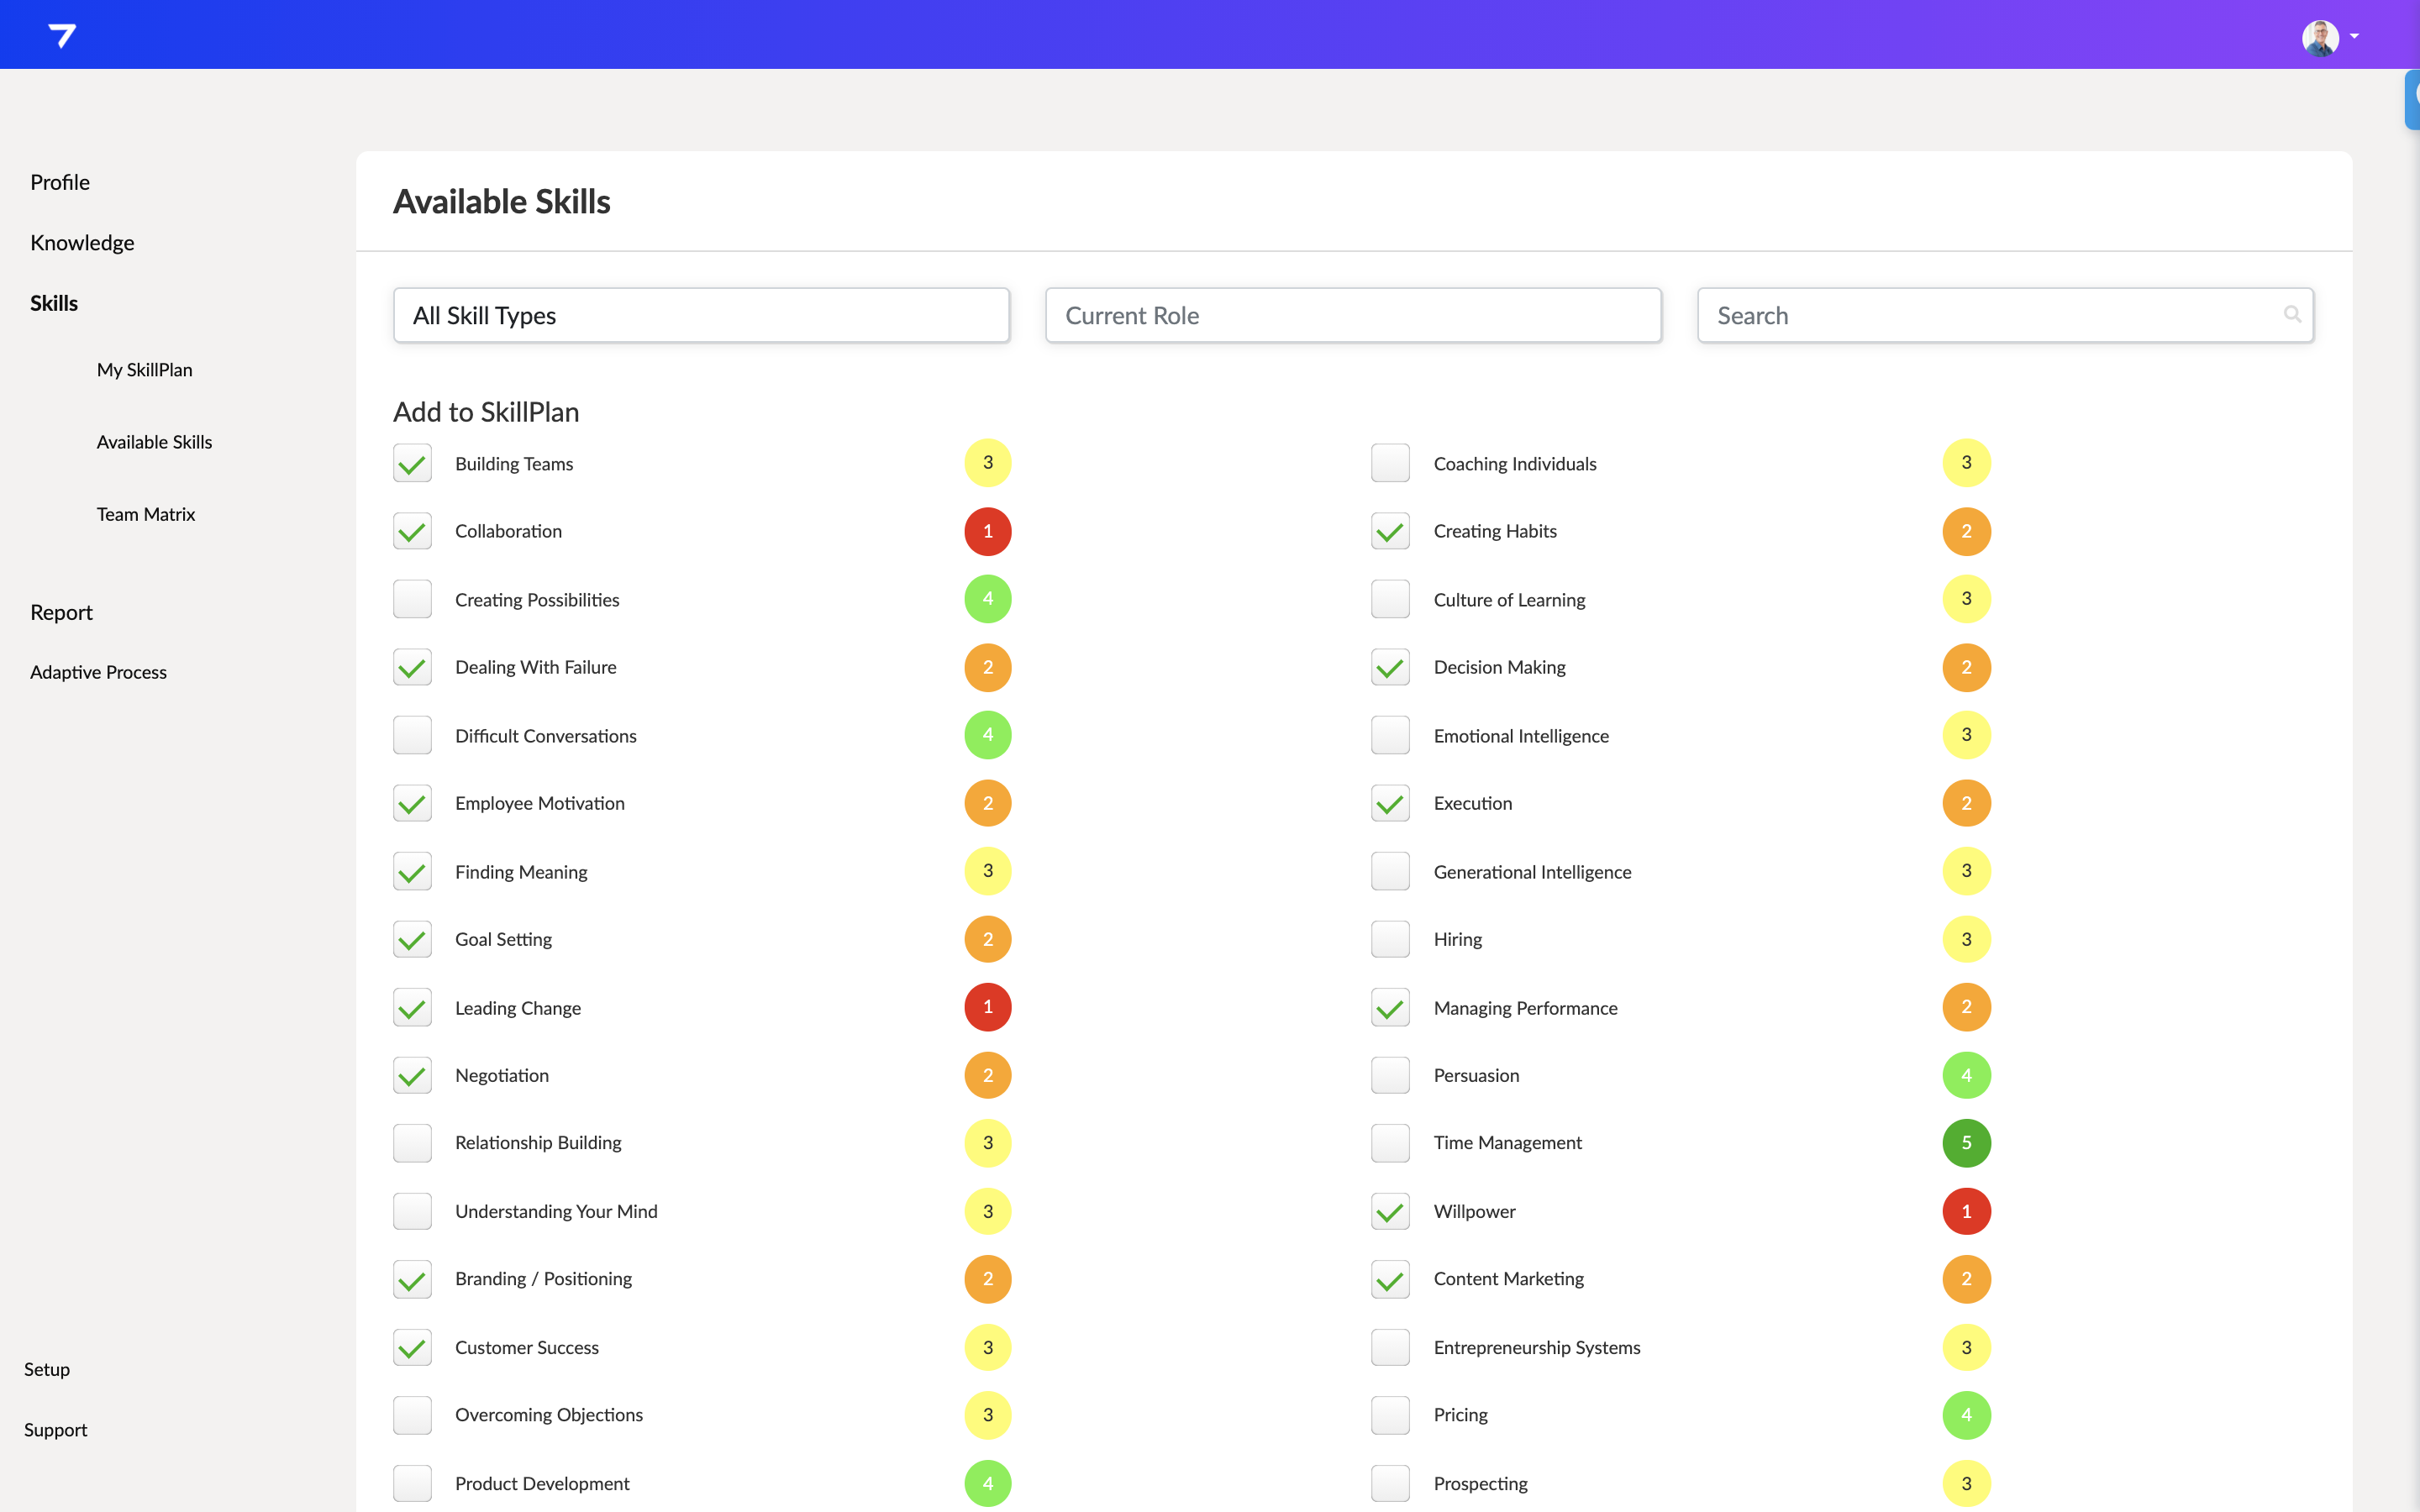Uncheck the Building Teams checkbox

click(x=412, y=463)
